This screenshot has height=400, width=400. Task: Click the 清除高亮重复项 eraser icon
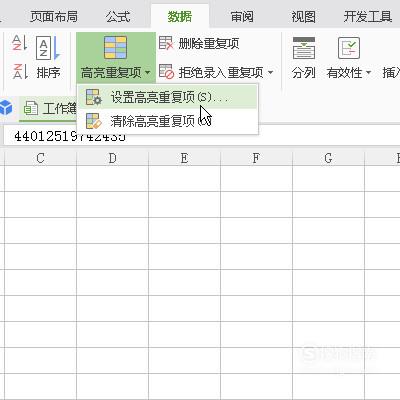coord(93,121)
